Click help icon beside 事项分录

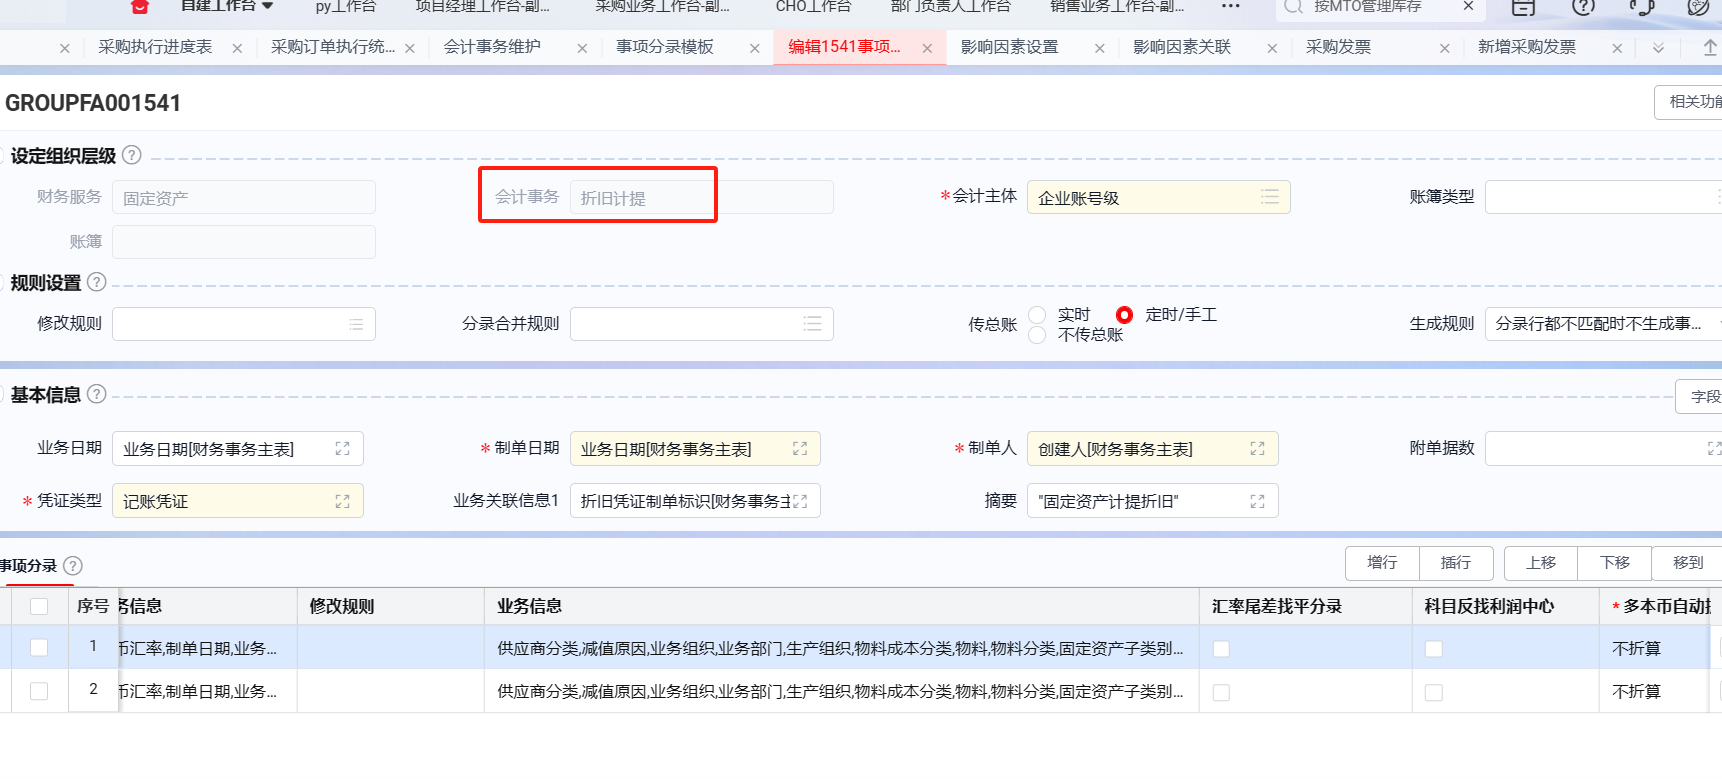[73, 566]
